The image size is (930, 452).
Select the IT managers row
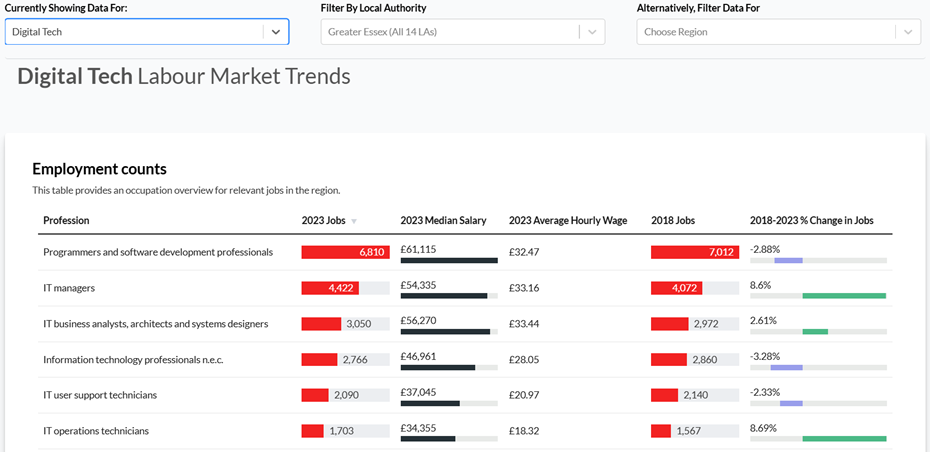(69, 288)
